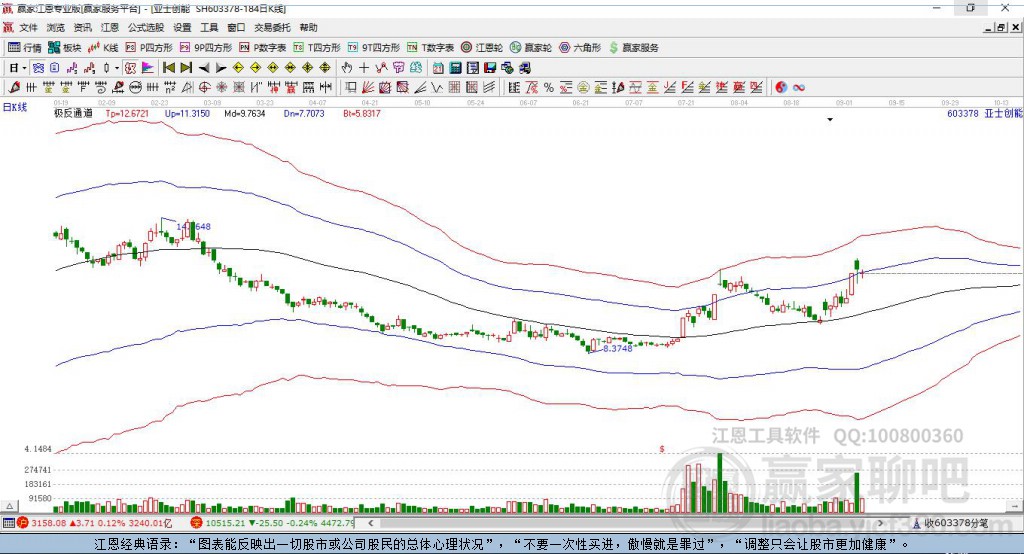The width and height of the screenshot is (1024, 554).
Task: Open the 帮助 menu
Action: click(308, 27)
